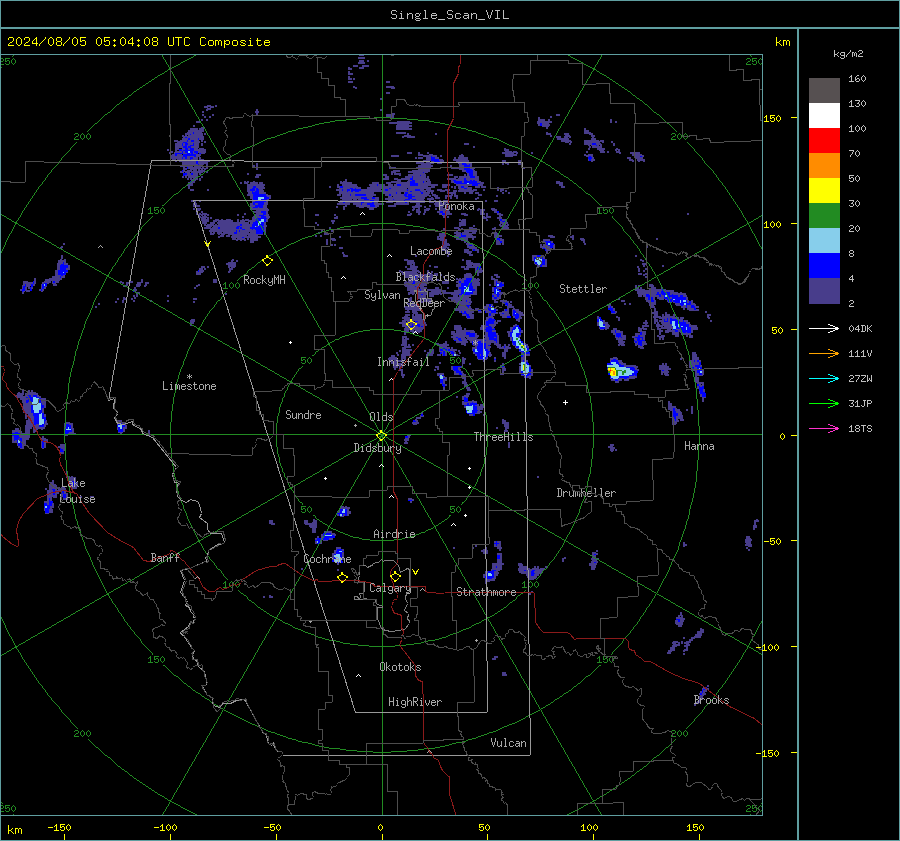The image size is (900, 841).
Task: Click the Blackfalds town label
Action: (425, 277)
